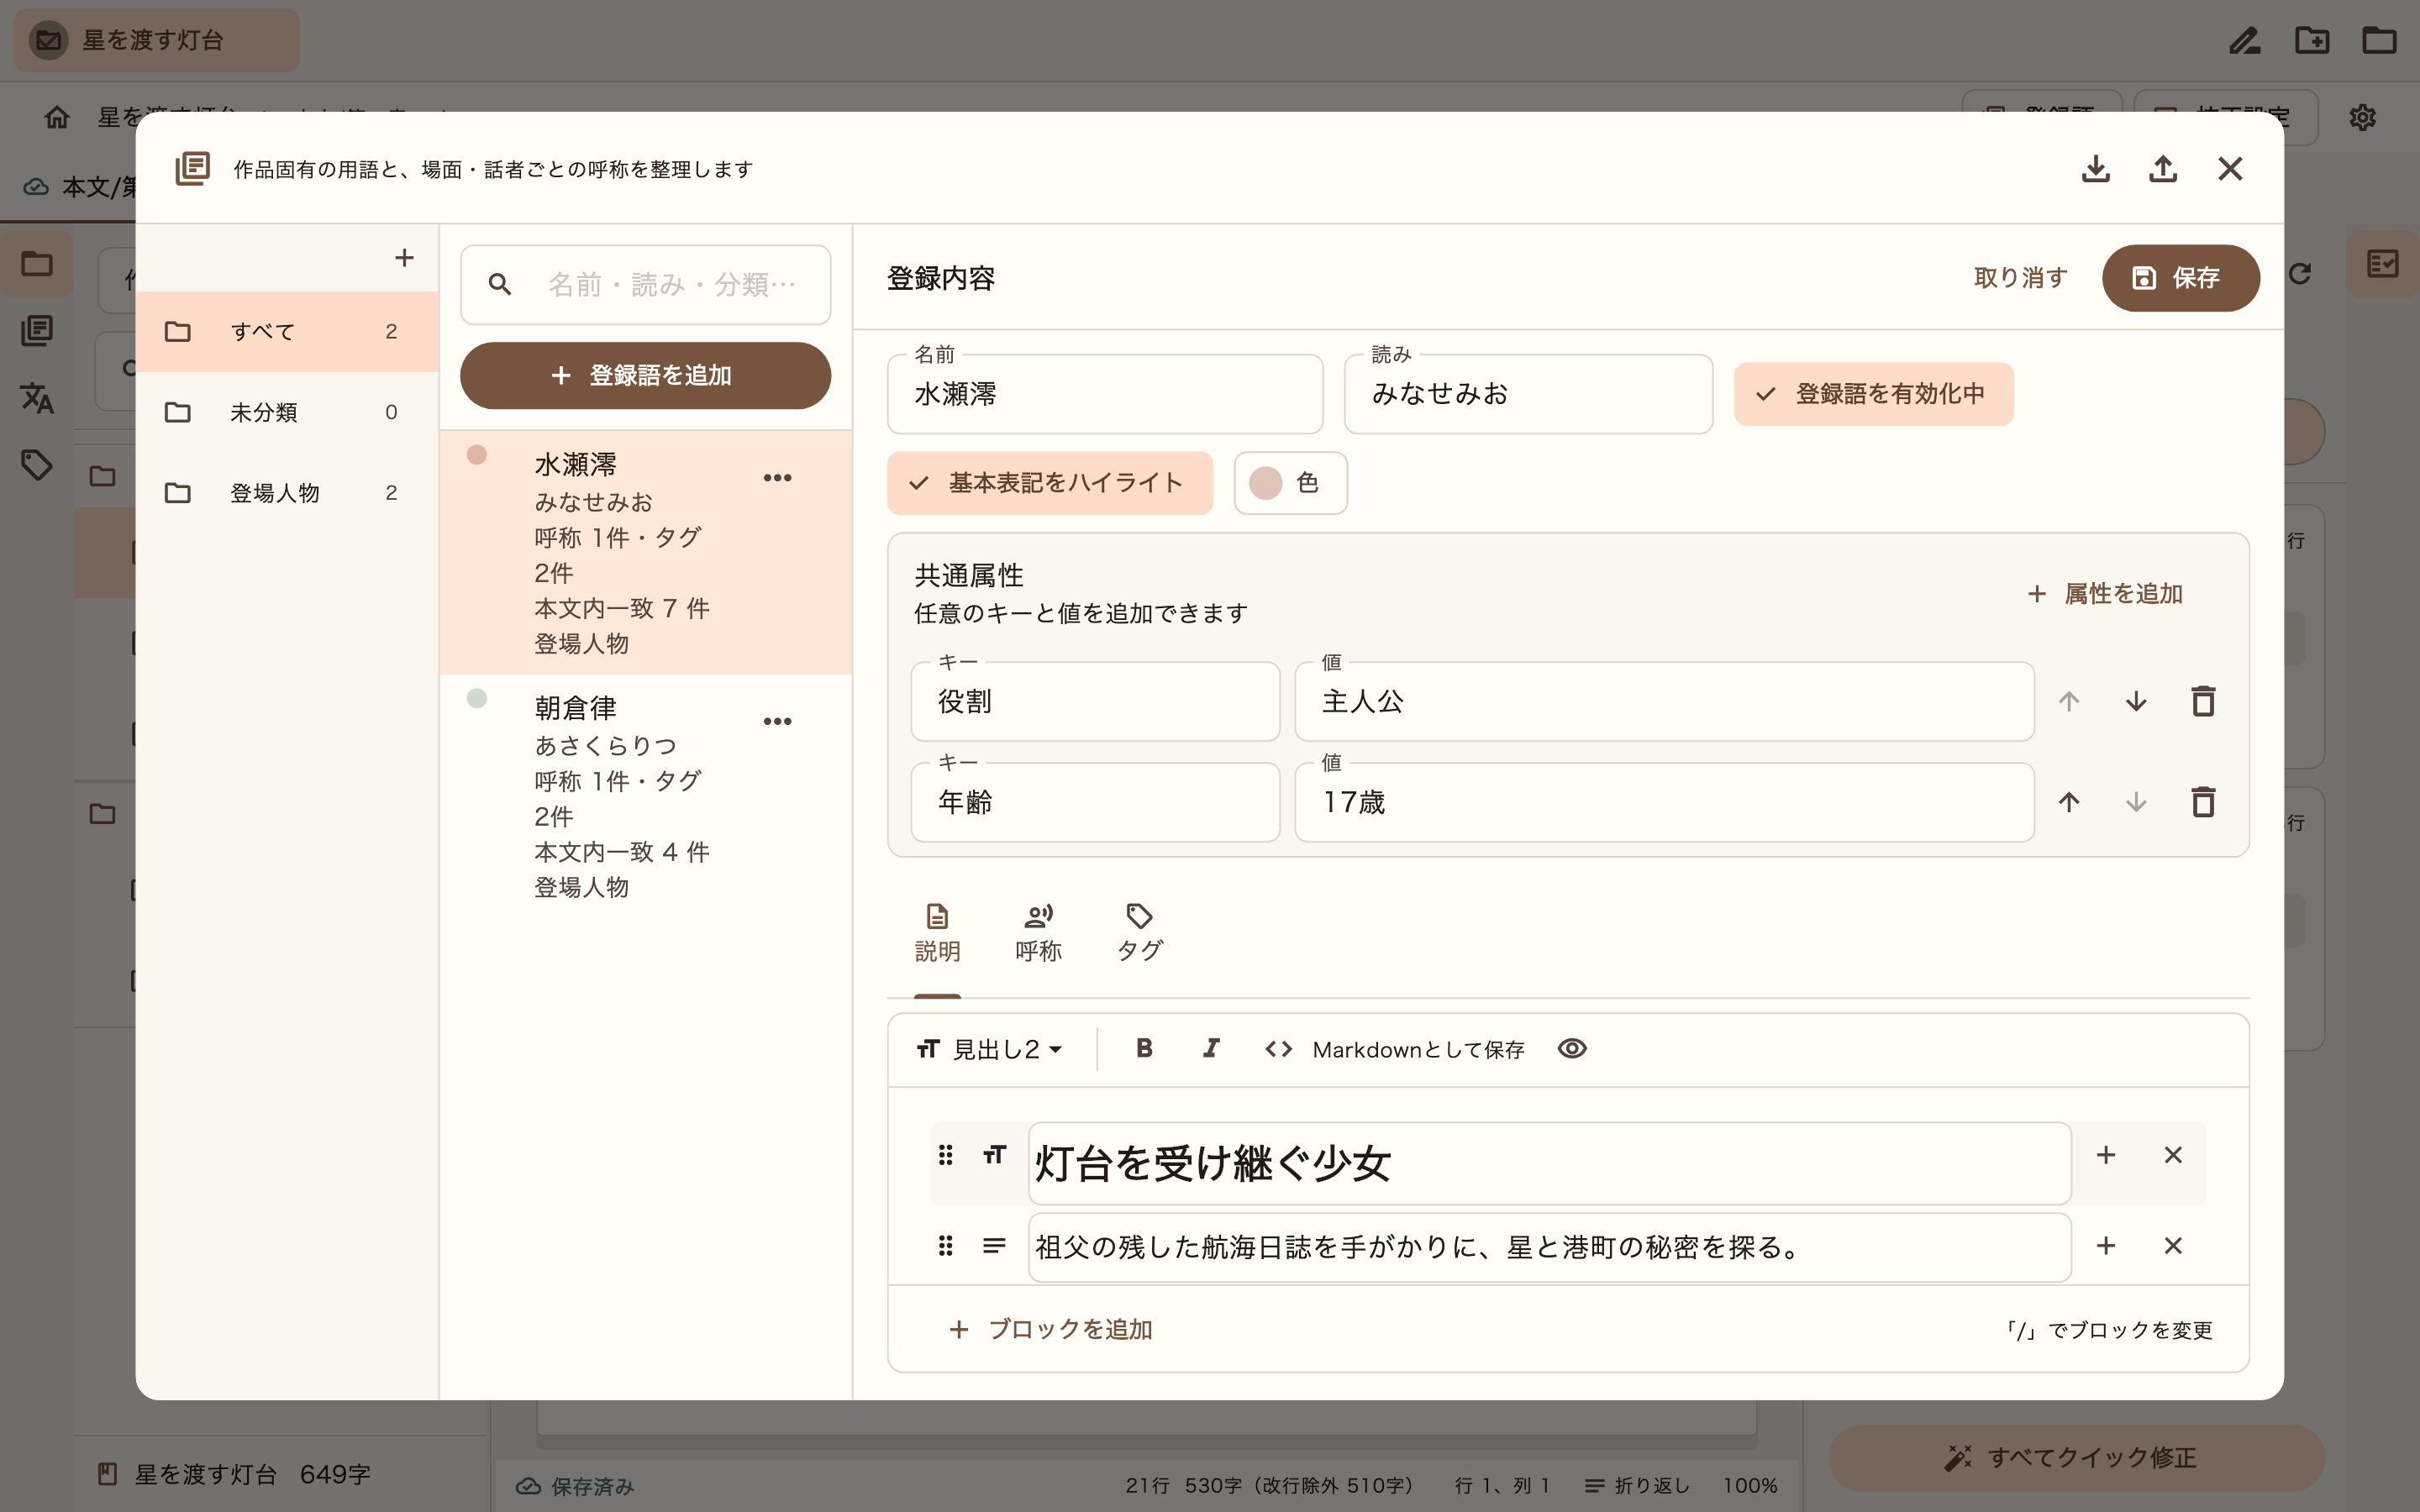Save the entry with 保存 button

pos(2180,278)
